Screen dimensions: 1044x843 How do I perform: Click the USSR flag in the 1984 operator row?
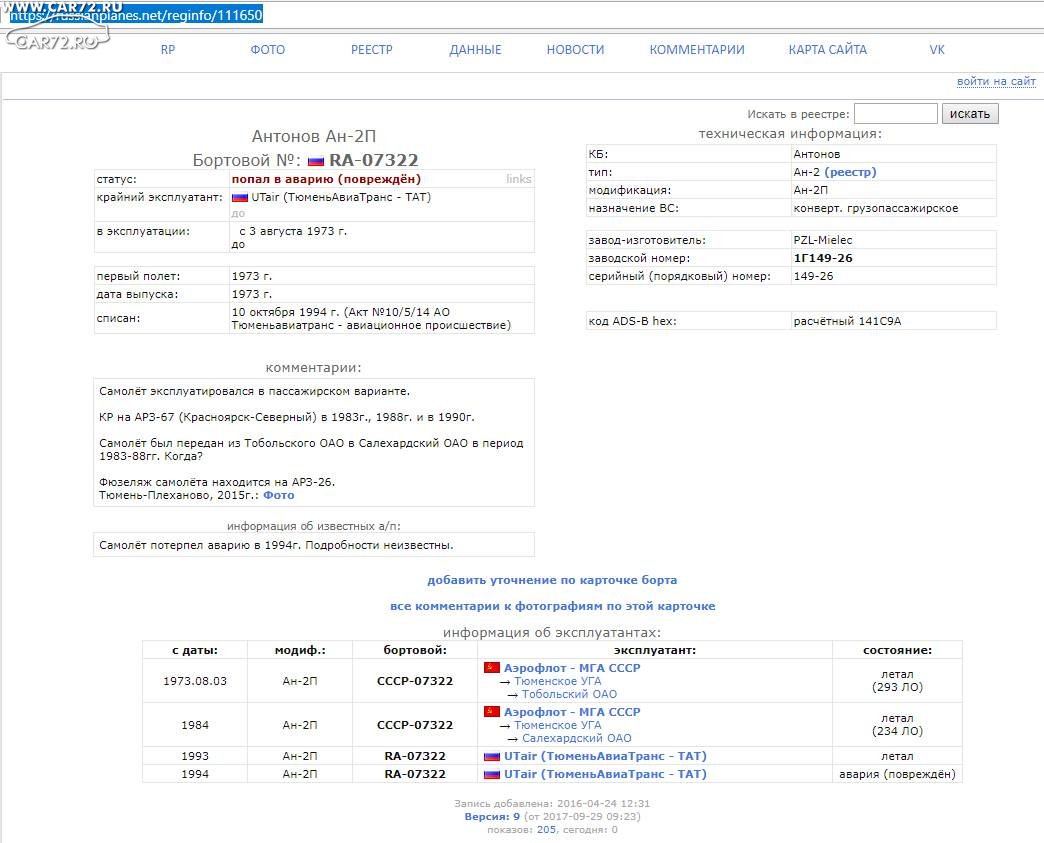[492, 711]
